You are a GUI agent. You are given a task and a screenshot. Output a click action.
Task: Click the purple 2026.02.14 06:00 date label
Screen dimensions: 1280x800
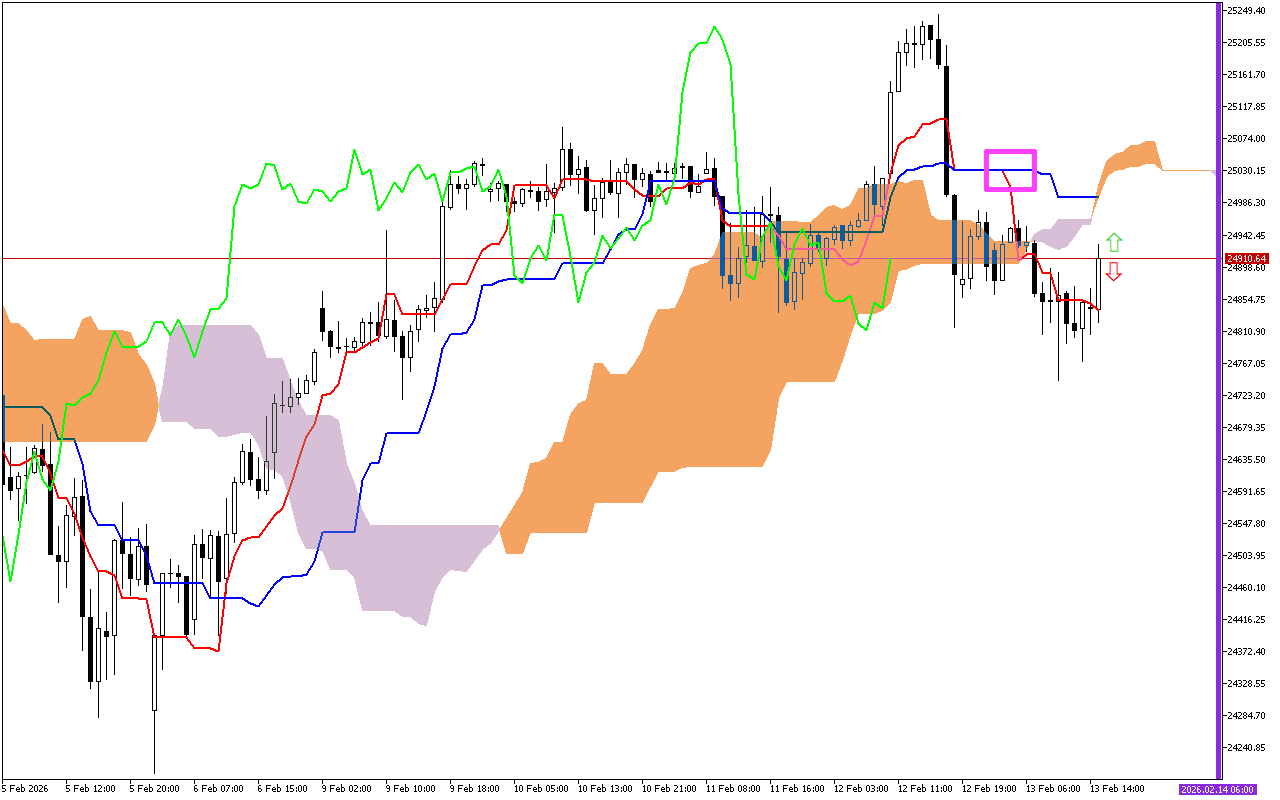pos(1213,788)
